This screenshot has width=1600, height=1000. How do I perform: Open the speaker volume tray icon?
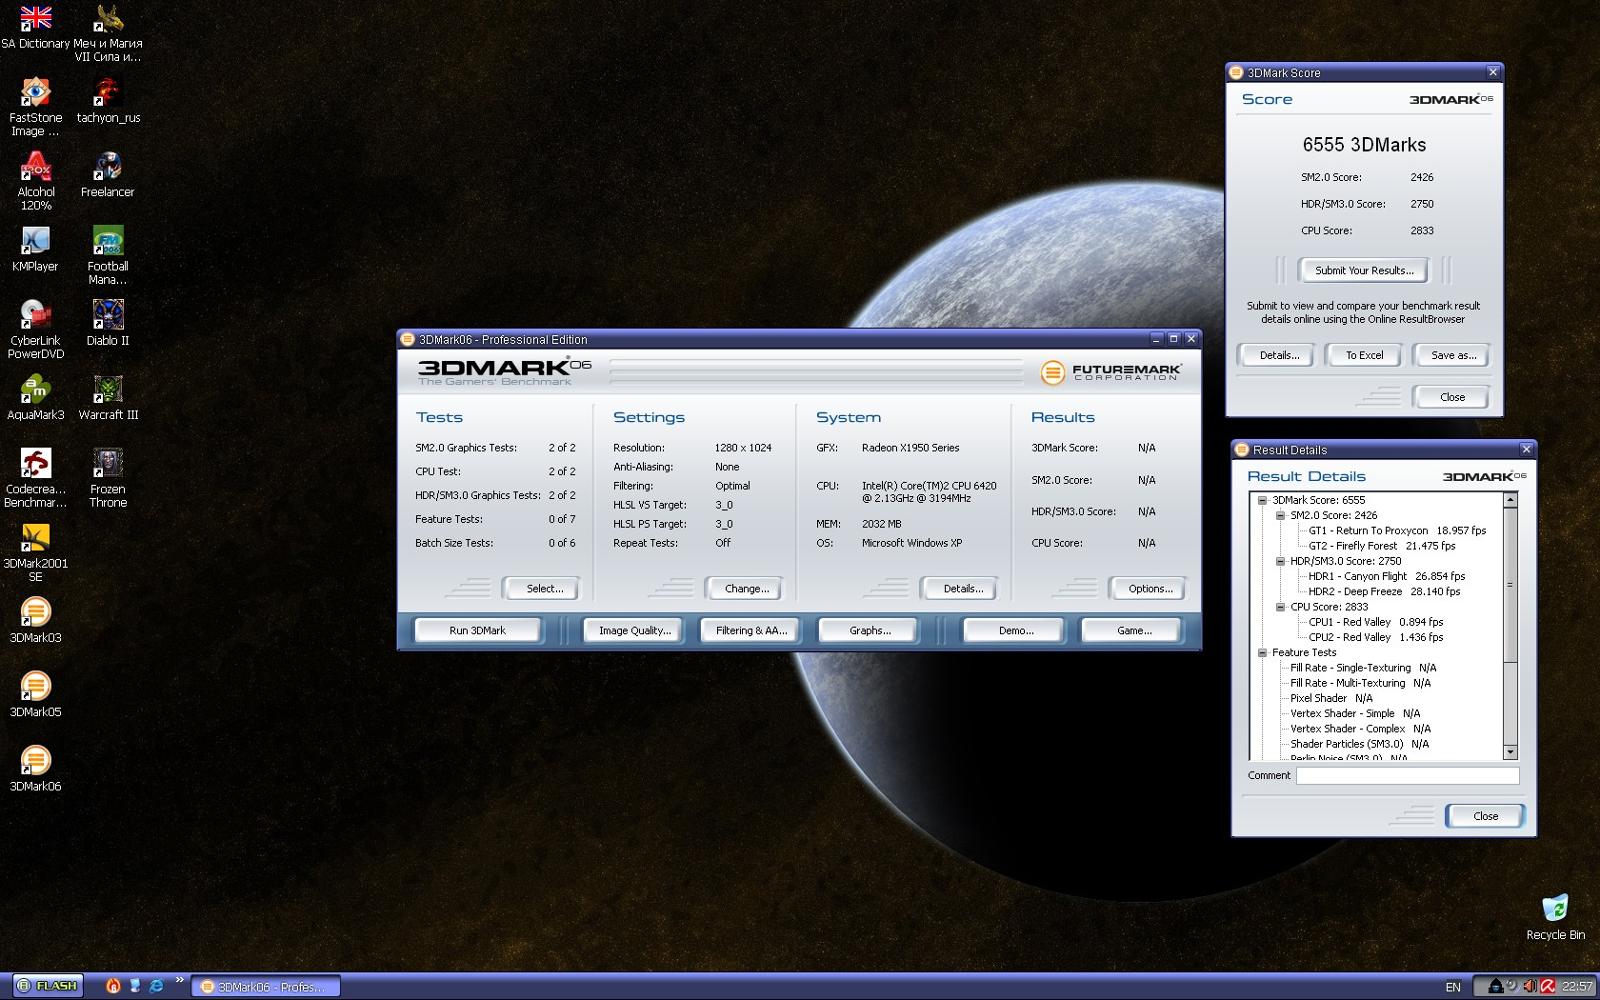pos(1529,986)
